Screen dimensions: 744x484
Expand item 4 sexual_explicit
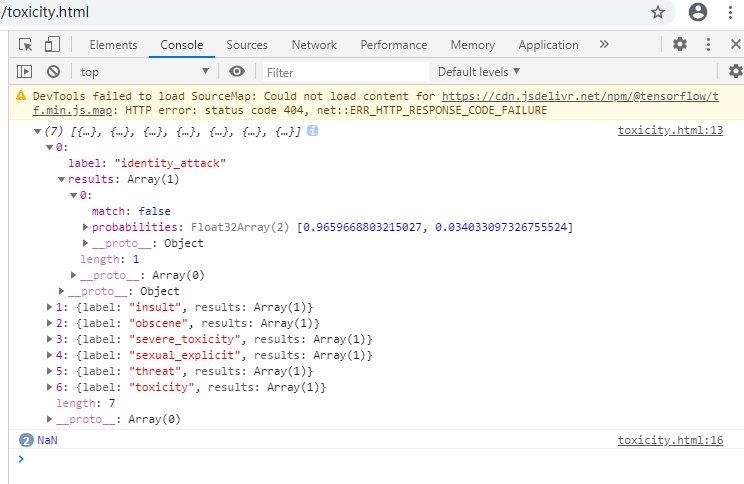(49, 355)
